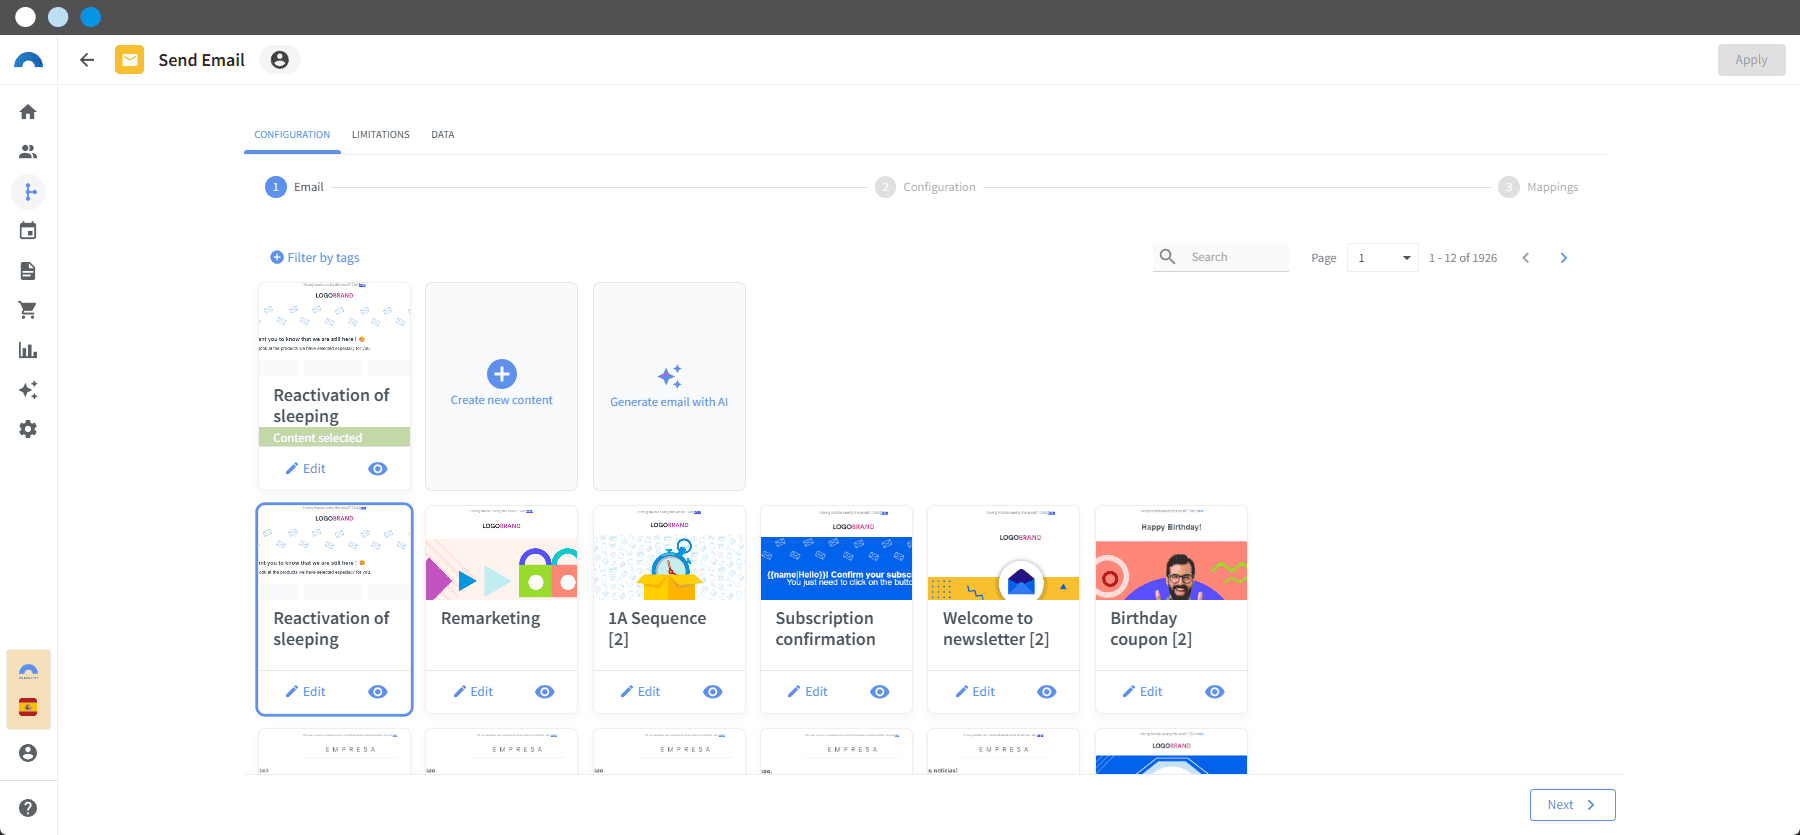Click the yellow Send Email envelope icon
The image size is (1800, 835).
click(x=129, y=60)
